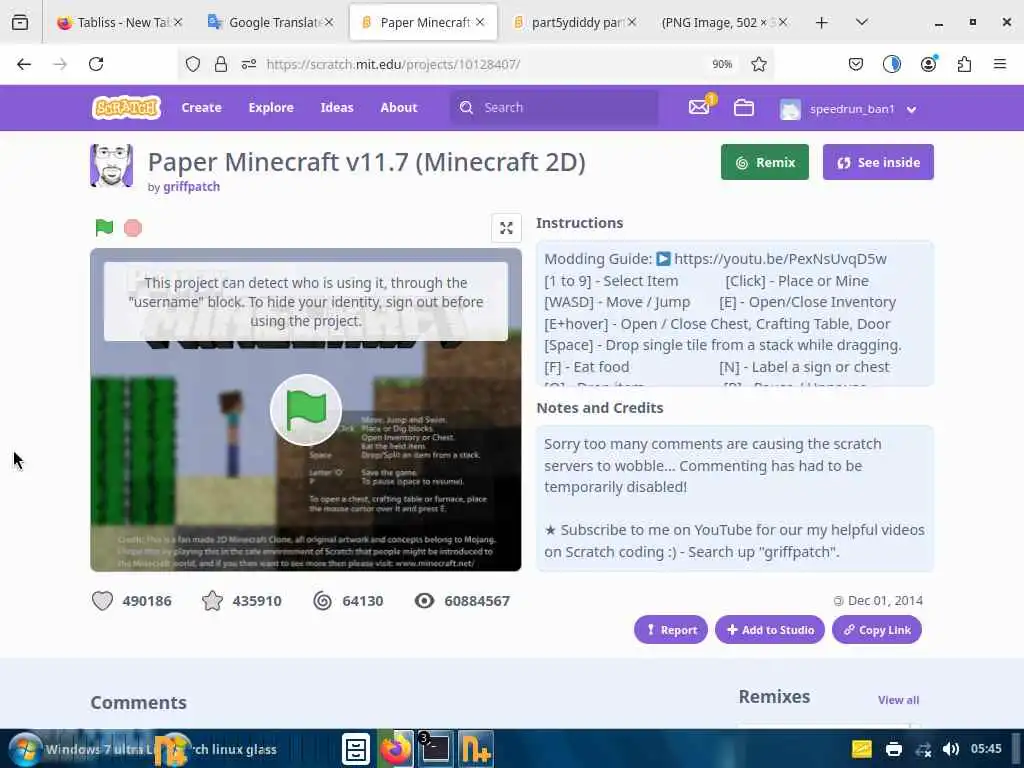Click the 90% zoom level indicator
This screenshot has width=1024, height=768.
point(722,64)
